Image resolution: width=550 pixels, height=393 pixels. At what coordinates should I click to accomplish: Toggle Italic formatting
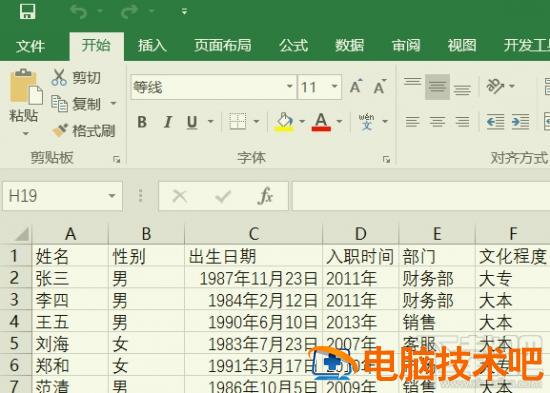[168, 122]
